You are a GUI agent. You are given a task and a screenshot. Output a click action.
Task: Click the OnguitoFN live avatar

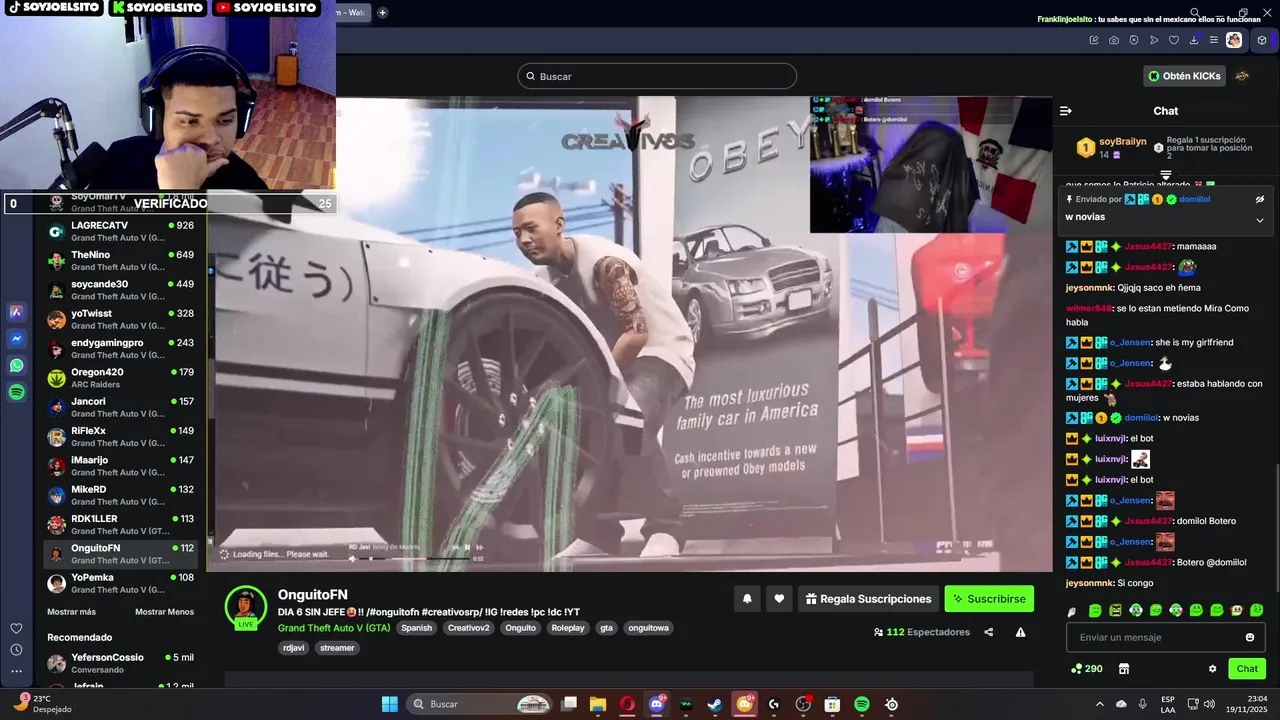(245, 606)
